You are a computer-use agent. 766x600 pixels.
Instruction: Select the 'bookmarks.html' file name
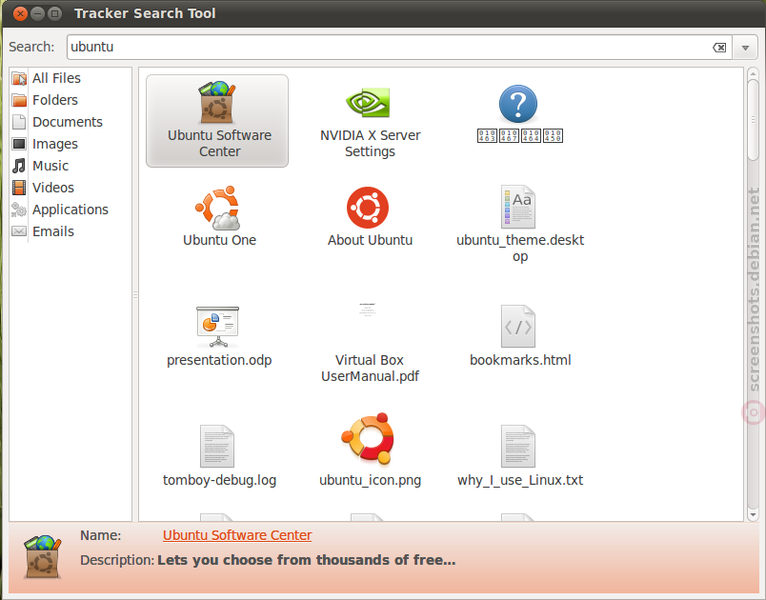click(x=520, y=360)
